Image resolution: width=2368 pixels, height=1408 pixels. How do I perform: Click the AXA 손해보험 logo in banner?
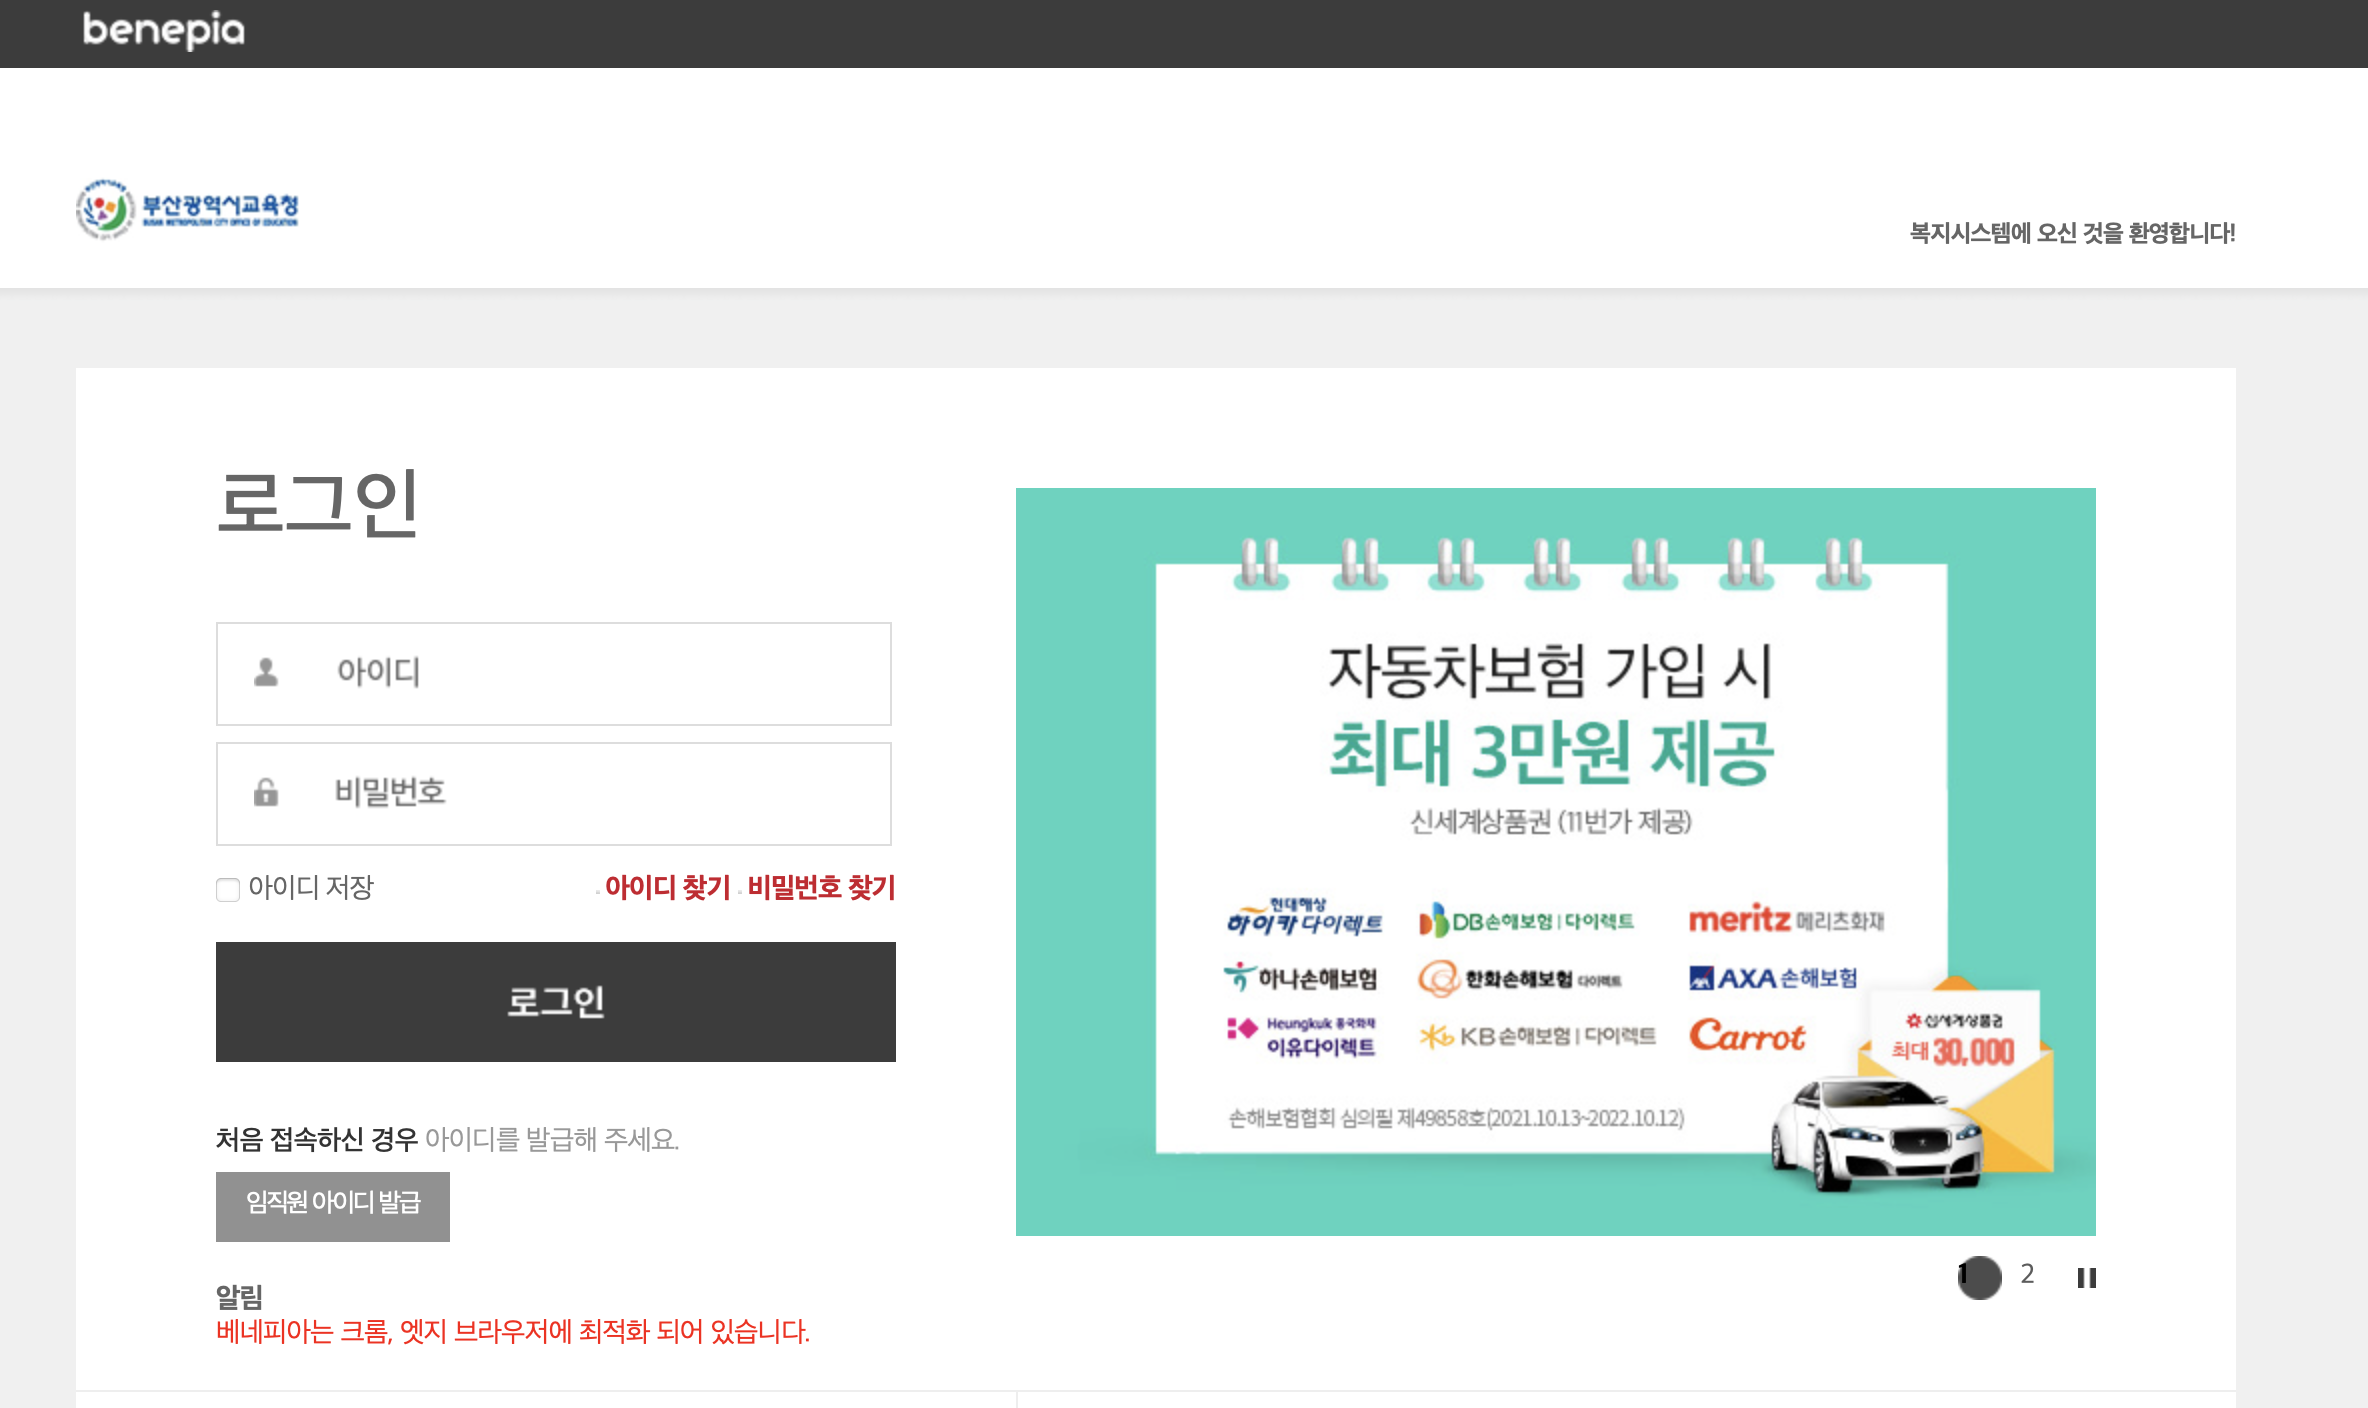tap(1773, 978)
